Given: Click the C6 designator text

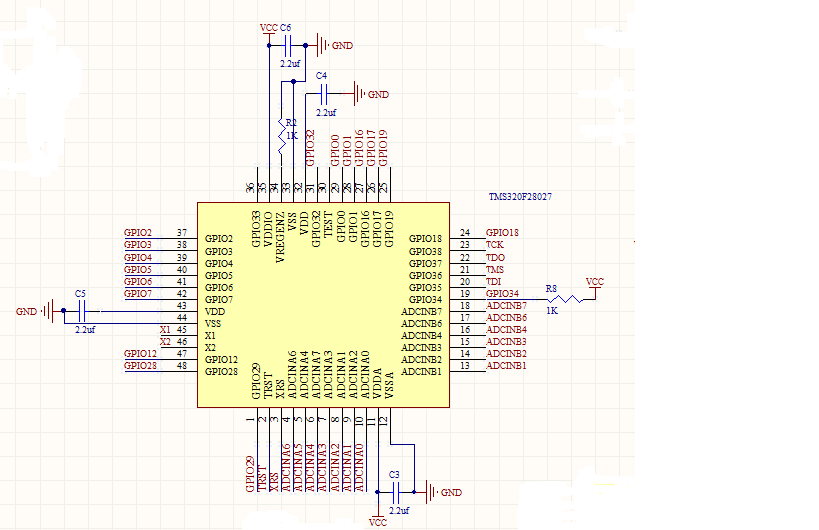Looking at the screenshot, I should [x=285, y=28].
